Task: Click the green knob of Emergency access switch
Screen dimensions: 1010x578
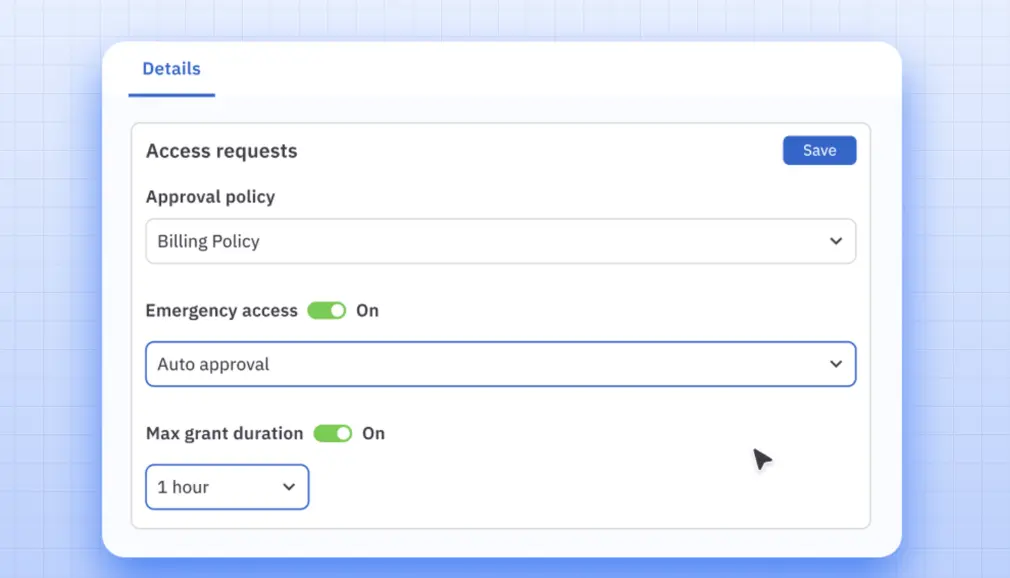Action: click(x=337, y=310)
